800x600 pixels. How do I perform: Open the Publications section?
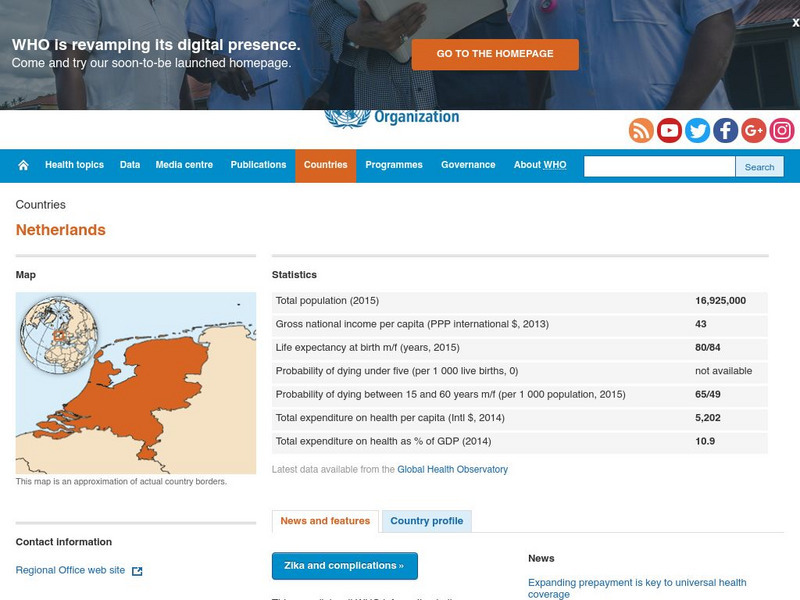258,164
